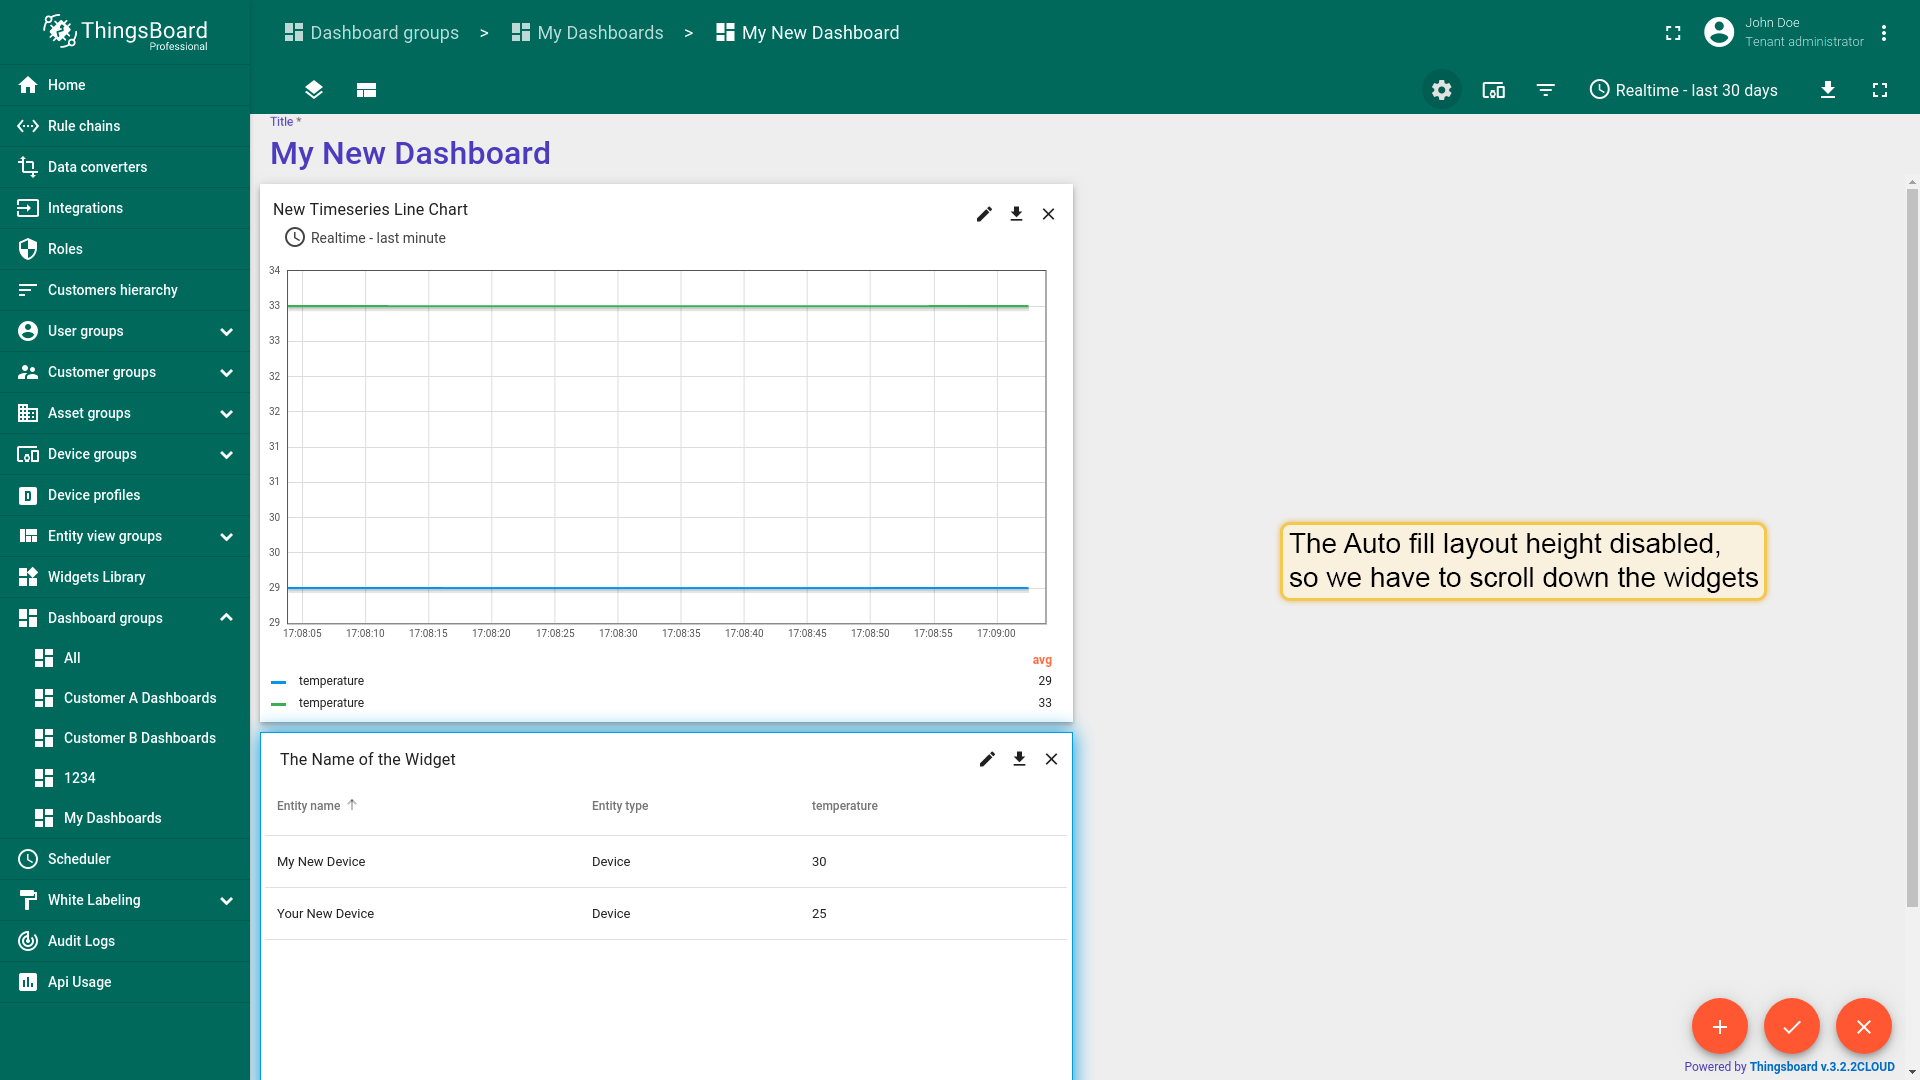Open the user menu three-dots icon
Screen dimensions: 1920x1080
point(1884,33)
